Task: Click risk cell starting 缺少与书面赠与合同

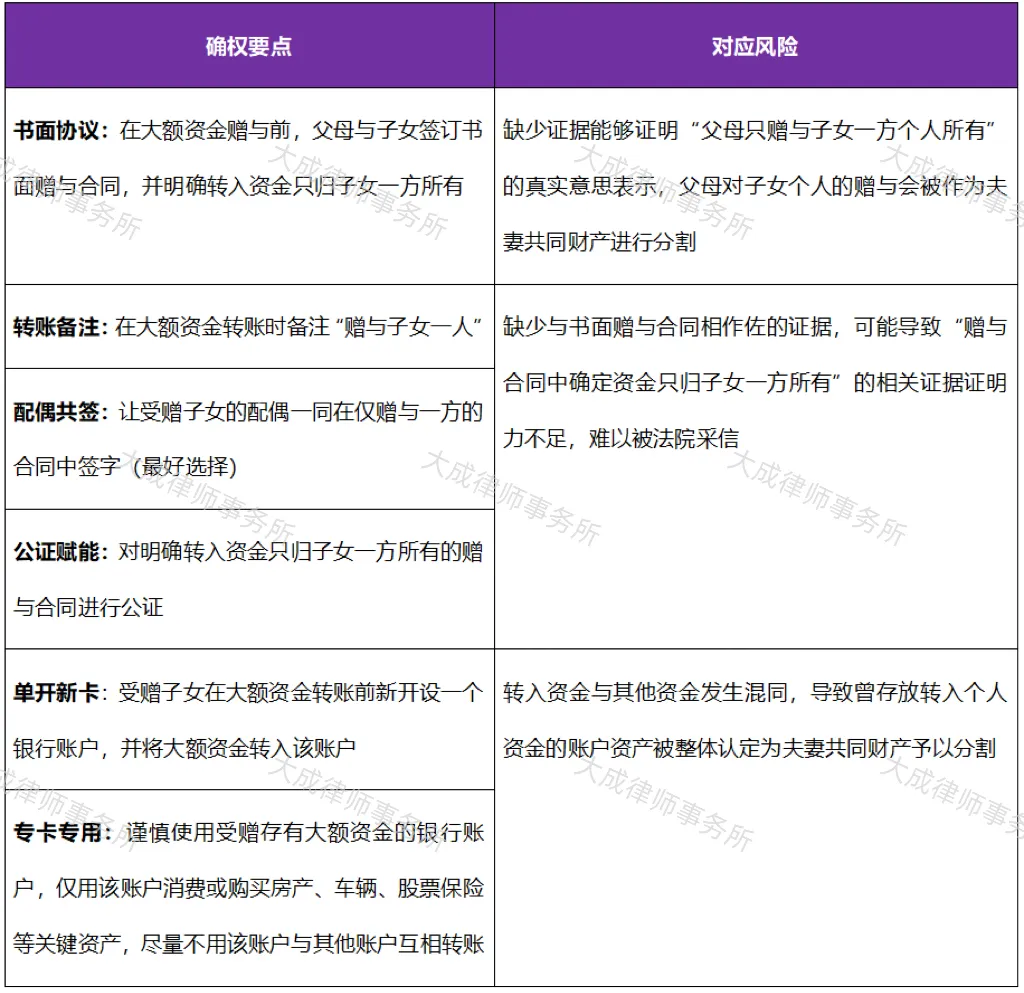Action: click(x=756, y=467)
